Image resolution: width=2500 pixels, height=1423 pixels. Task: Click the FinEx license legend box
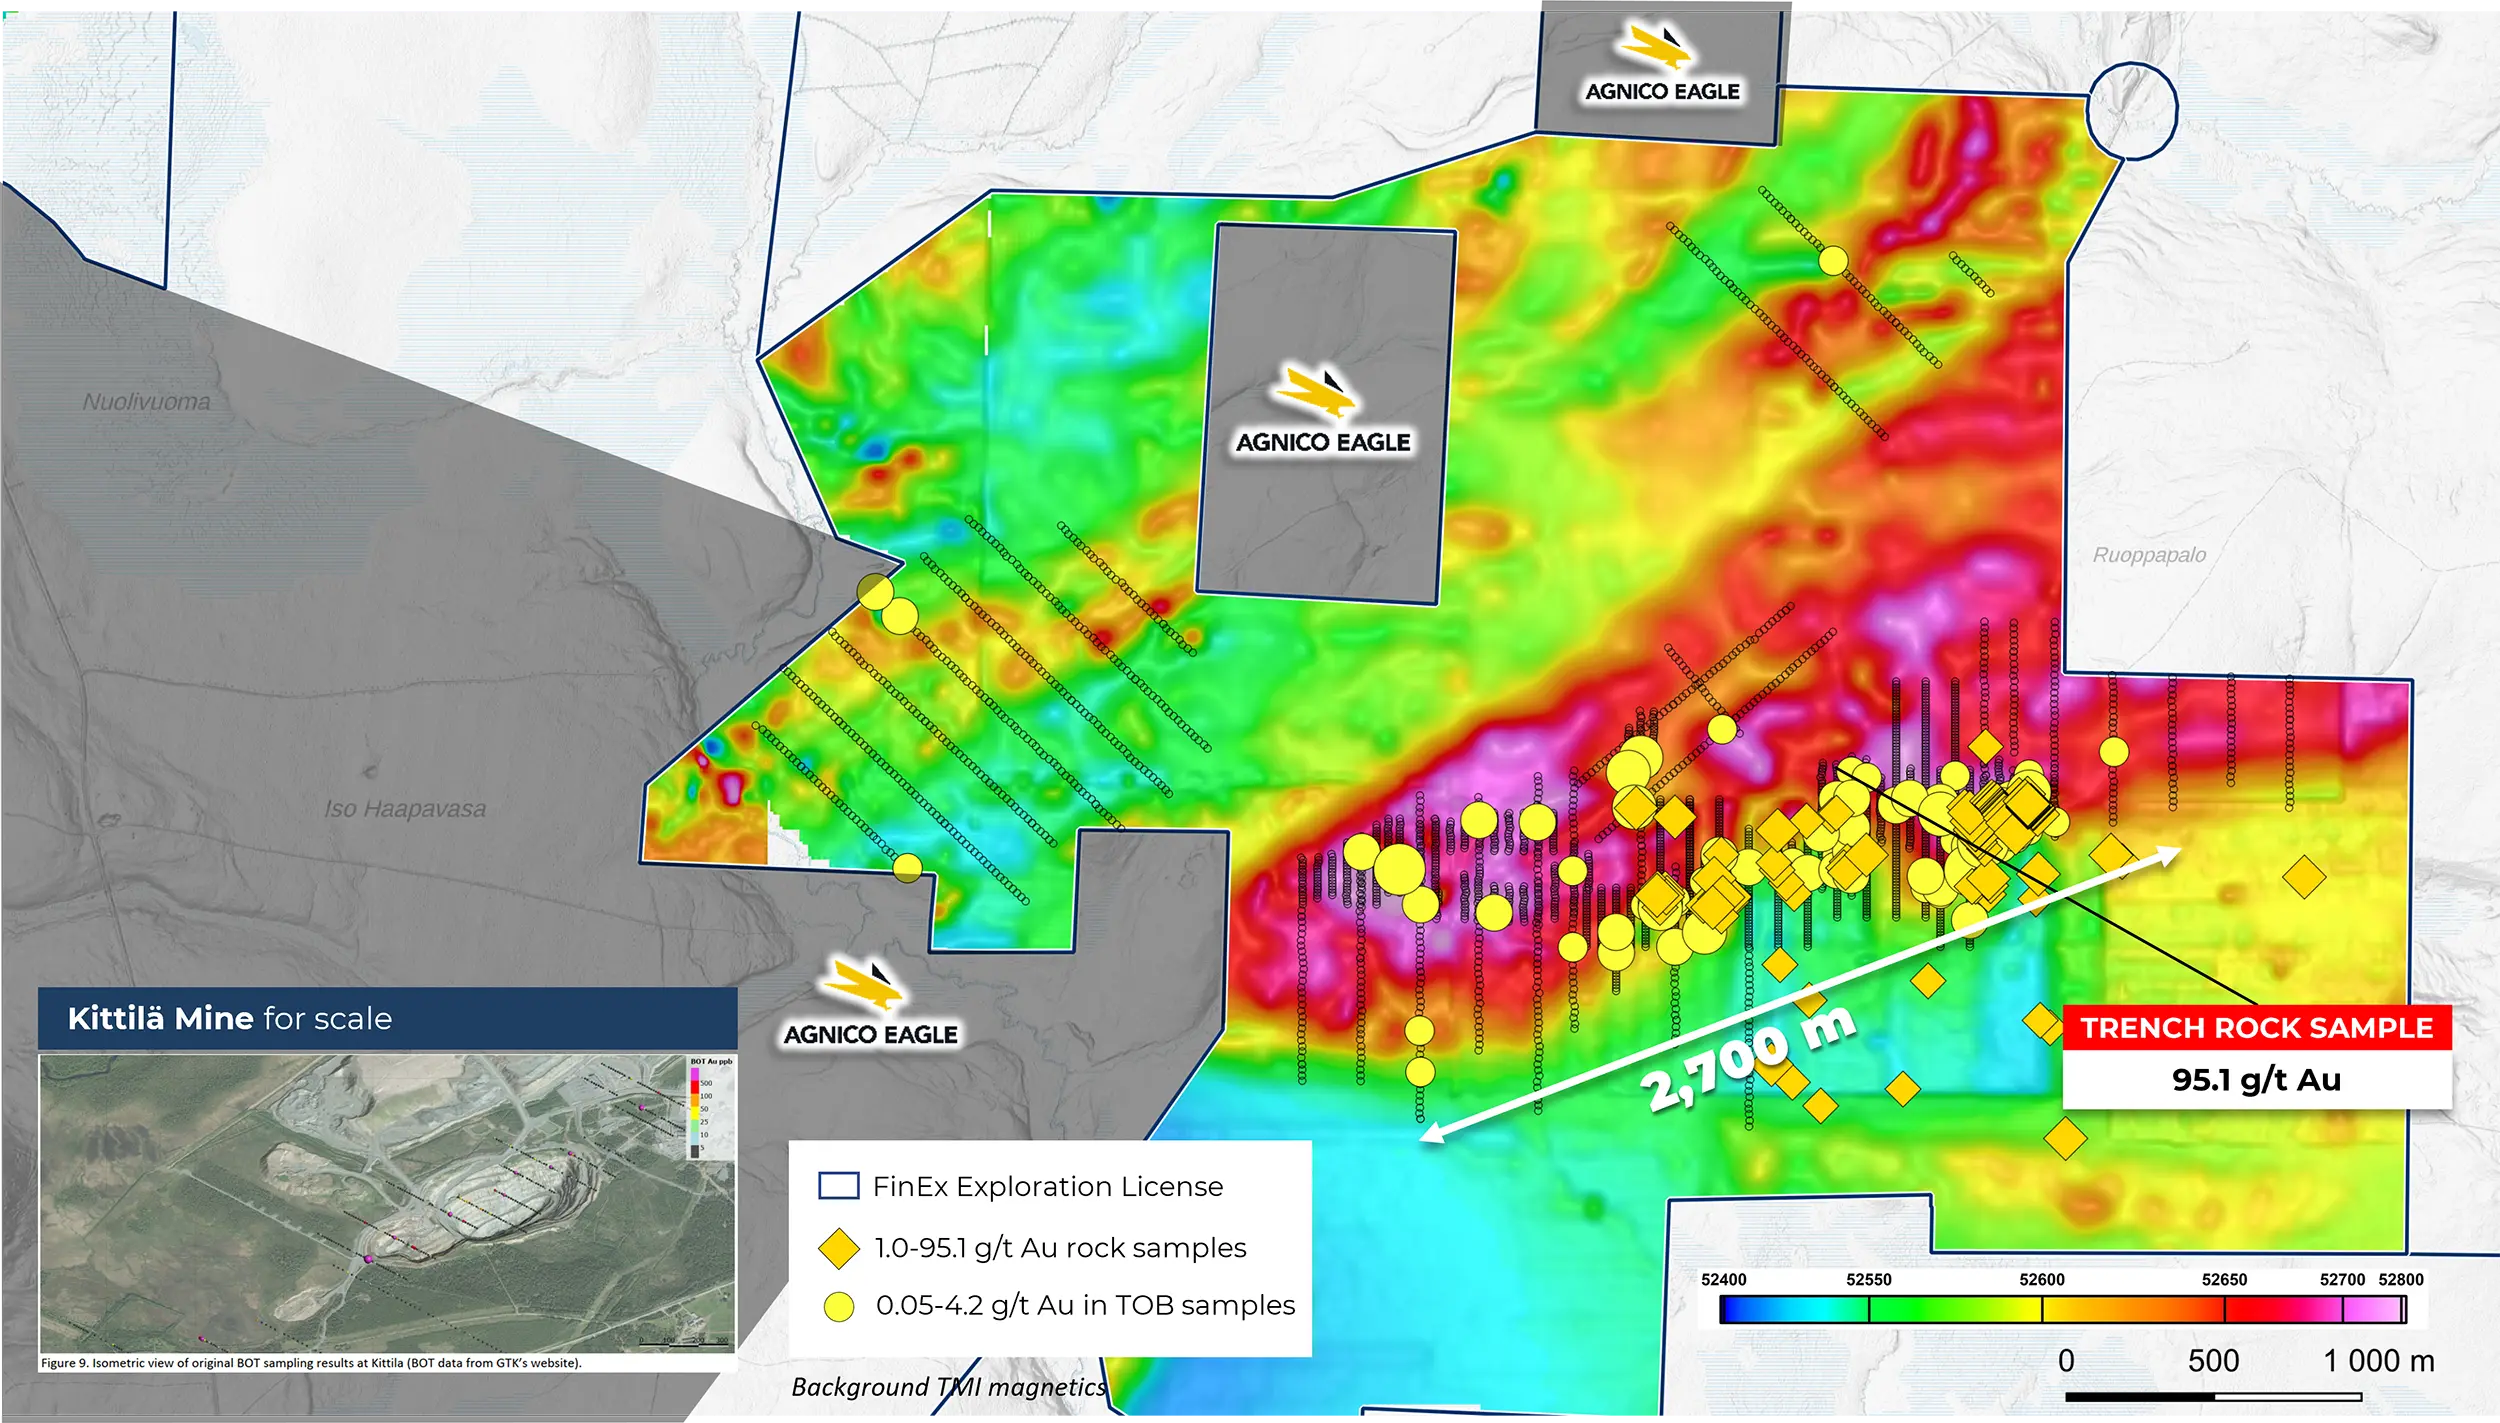(838, 1186)
